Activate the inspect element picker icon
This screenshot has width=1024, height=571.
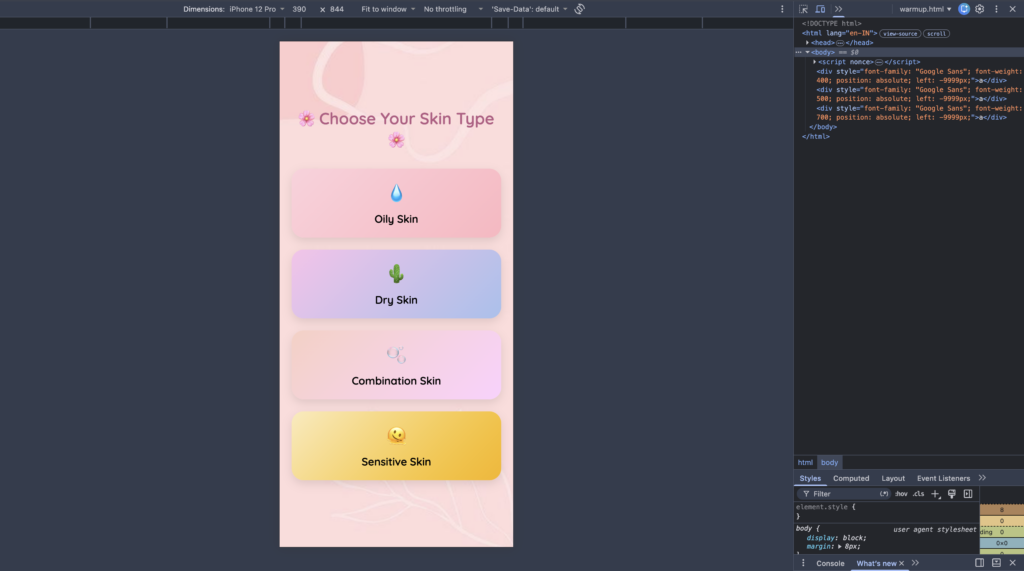pos(803,9)
